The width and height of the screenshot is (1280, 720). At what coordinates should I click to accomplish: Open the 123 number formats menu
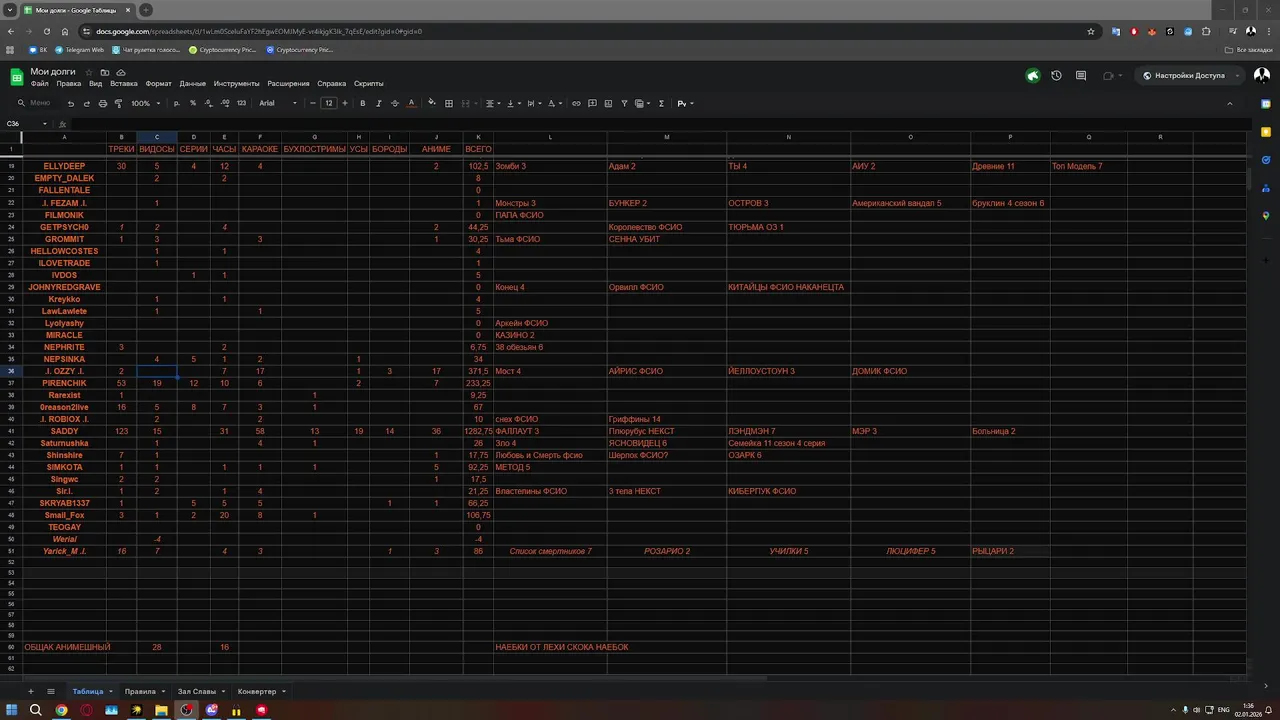pyautogui.click(x=241, y=103)
